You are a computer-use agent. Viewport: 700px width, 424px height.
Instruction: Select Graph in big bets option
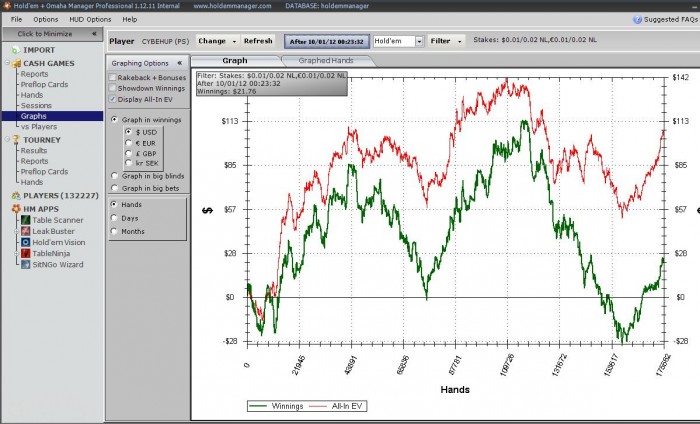tap(115, 188)
